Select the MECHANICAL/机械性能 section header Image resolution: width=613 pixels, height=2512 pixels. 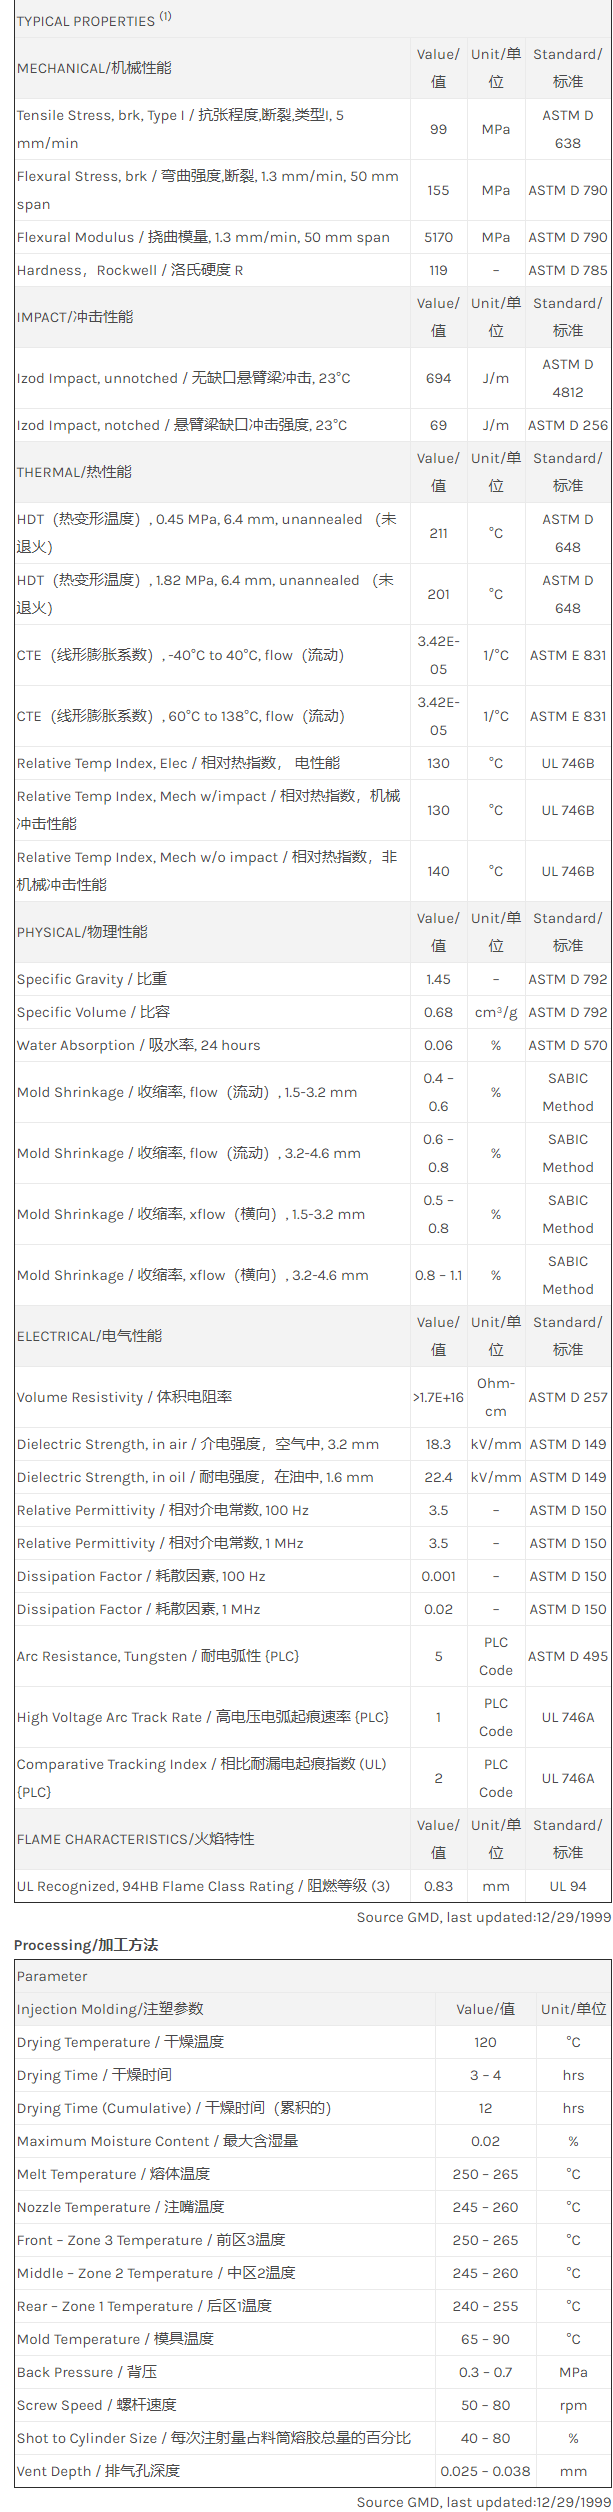pyautogui.click(x=94, y=68)
